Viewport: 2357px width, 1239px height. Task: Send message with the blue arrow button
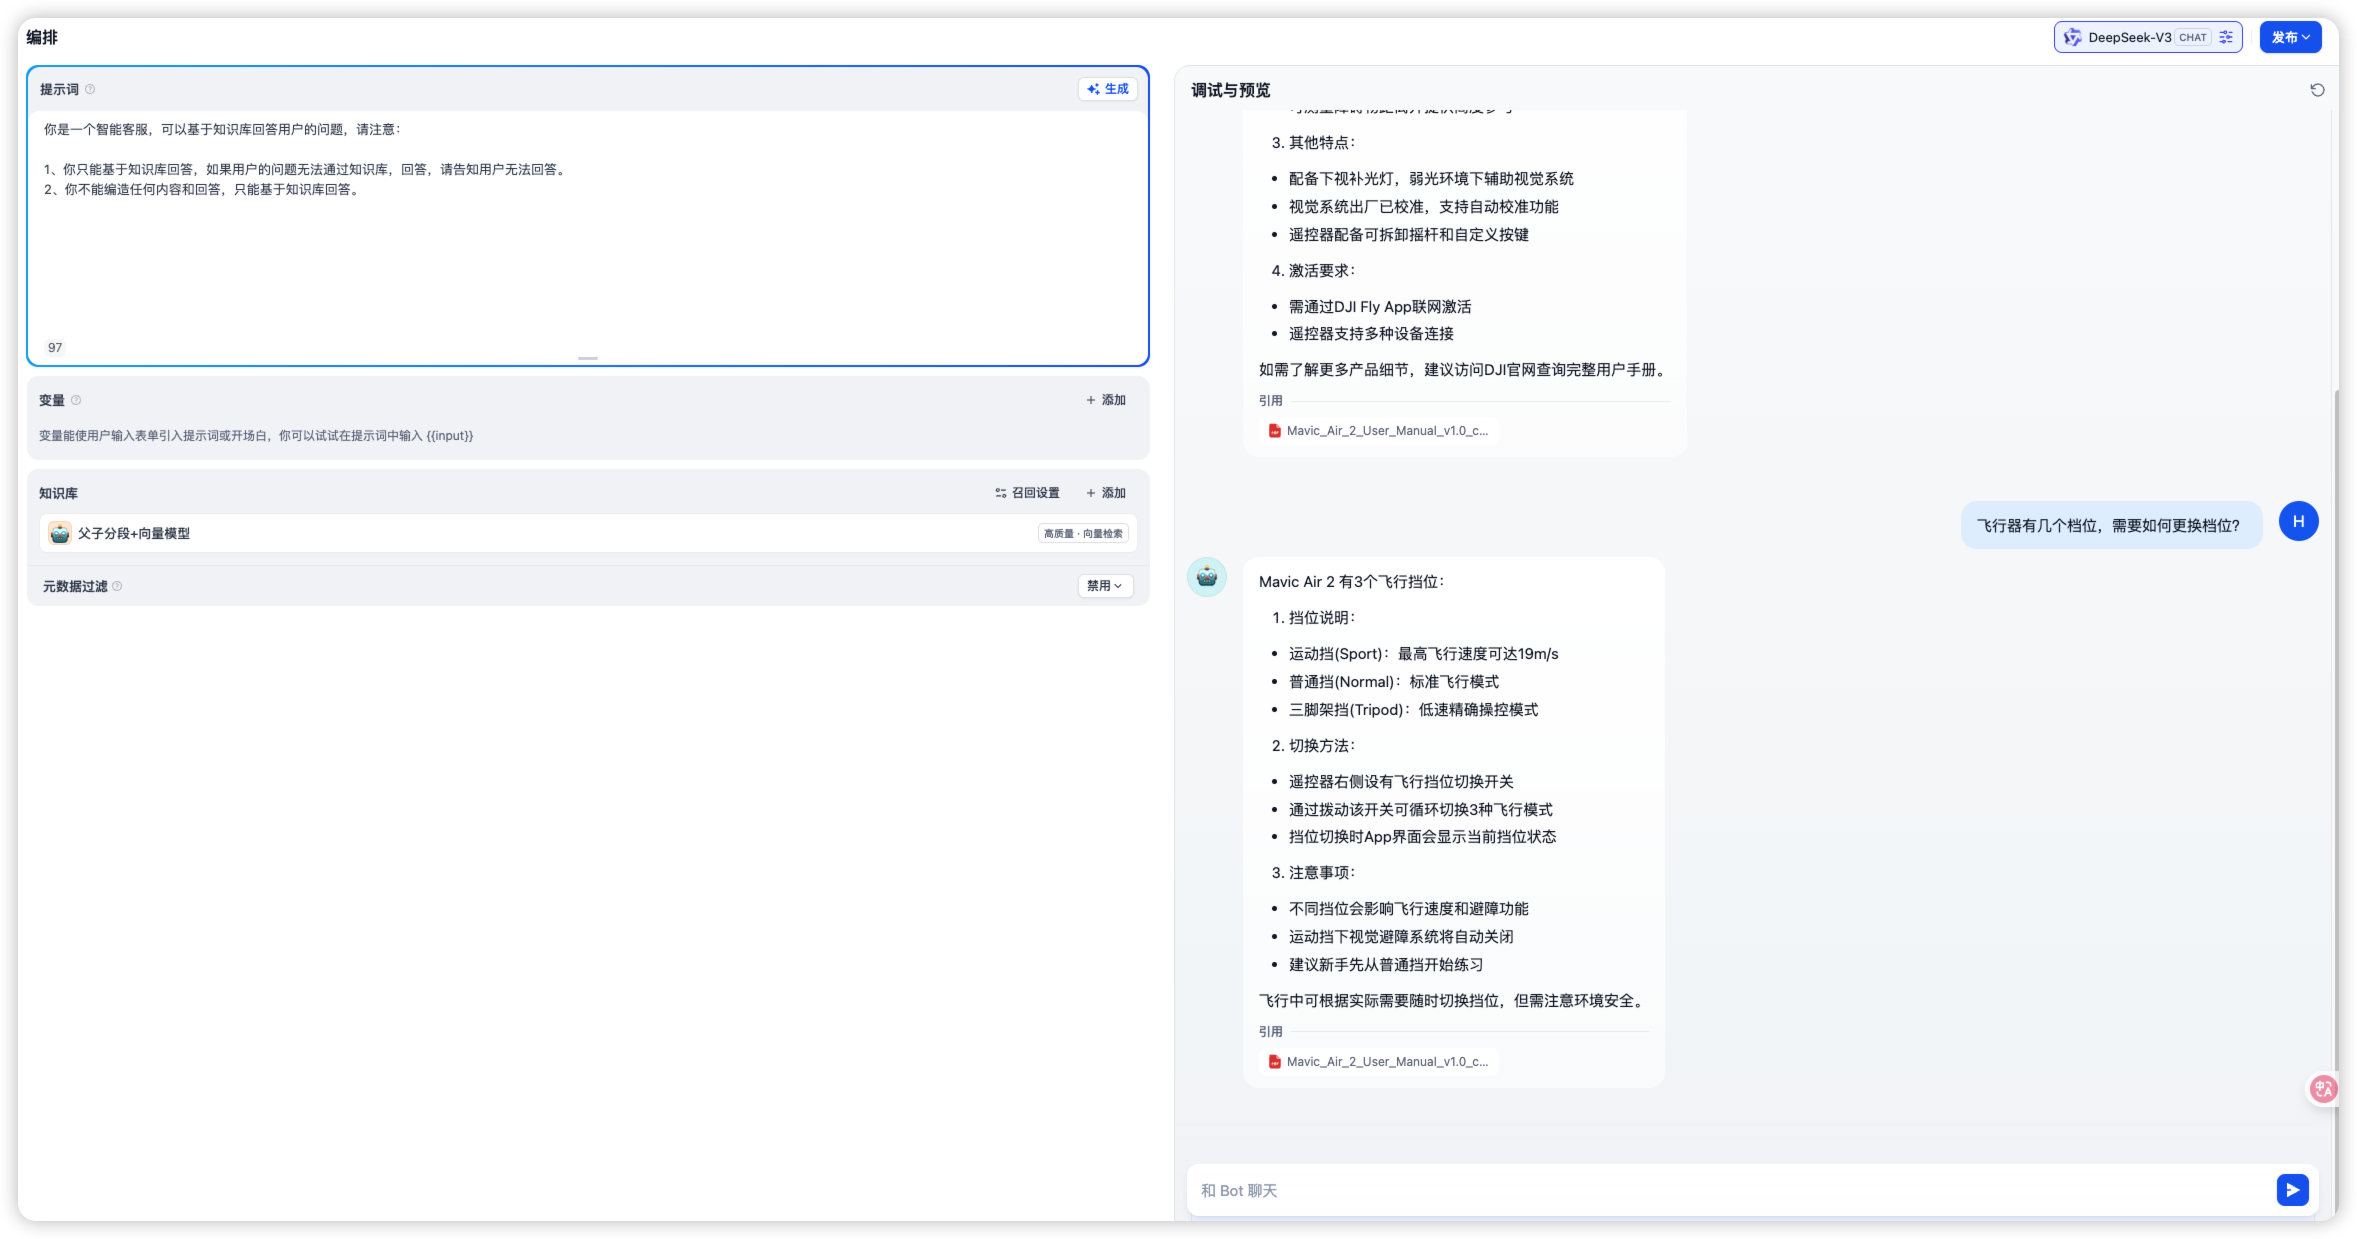[2292, 1190]
